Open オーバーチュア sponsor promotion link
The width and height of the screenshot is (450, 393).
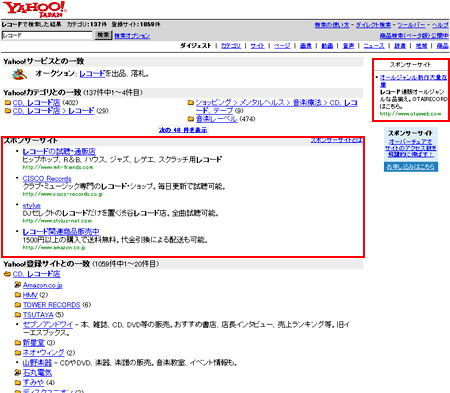[x=411, y=148]
